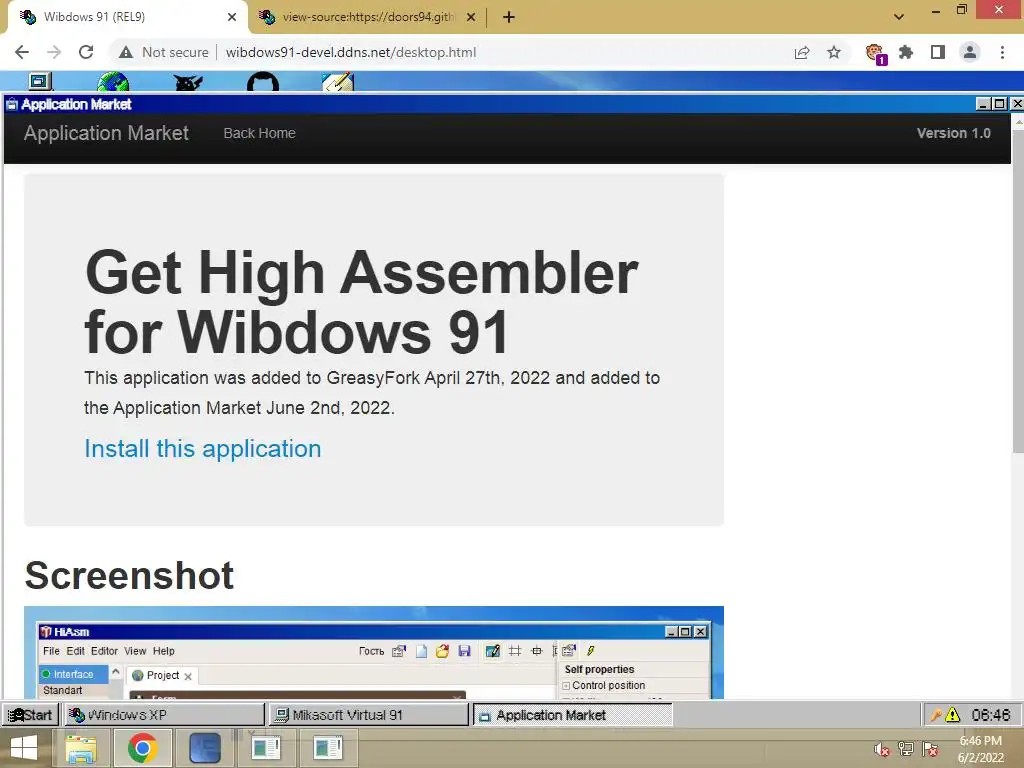Close the Wibdows 91 (REL9) tab
The height and width of the screenshot is (768, 1024).
click(x=232, y=17)
